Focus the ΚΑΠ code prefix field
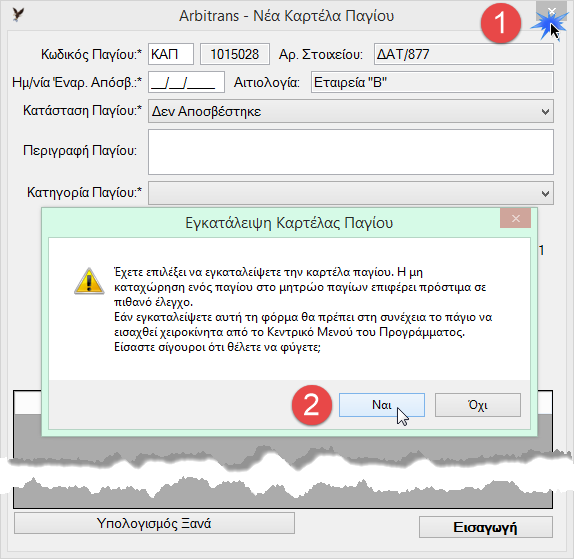Screen dimensions: 574x559 171,54
